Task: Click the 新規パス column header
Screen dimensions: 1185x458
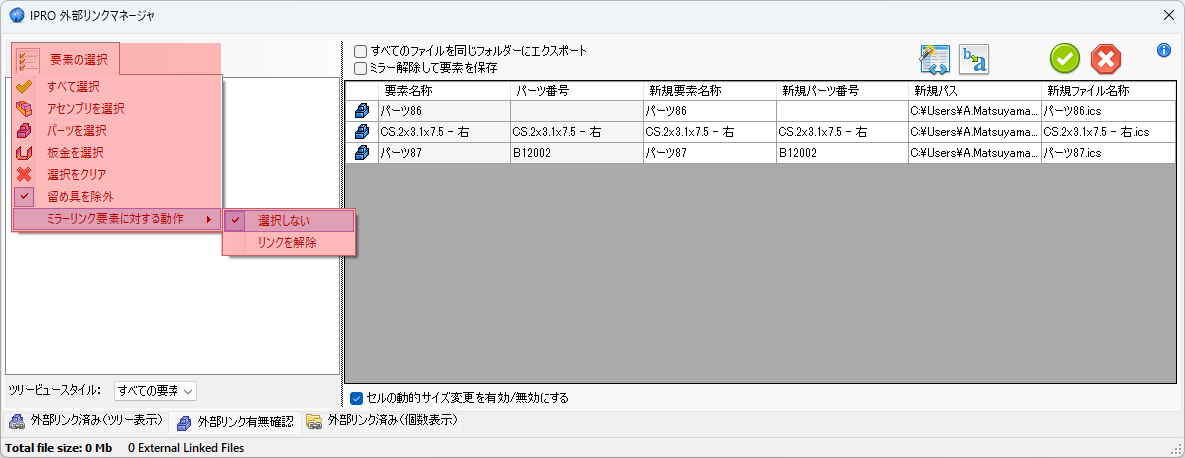Action: (x=974, y=91)
